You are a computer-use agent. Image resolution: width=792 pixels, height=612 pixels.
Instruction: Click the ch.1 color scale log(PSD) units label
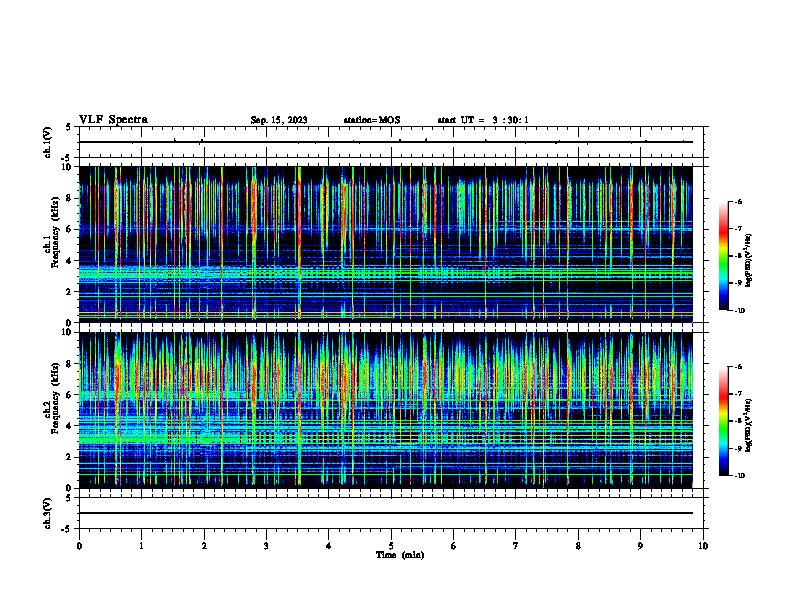point(750,261)
